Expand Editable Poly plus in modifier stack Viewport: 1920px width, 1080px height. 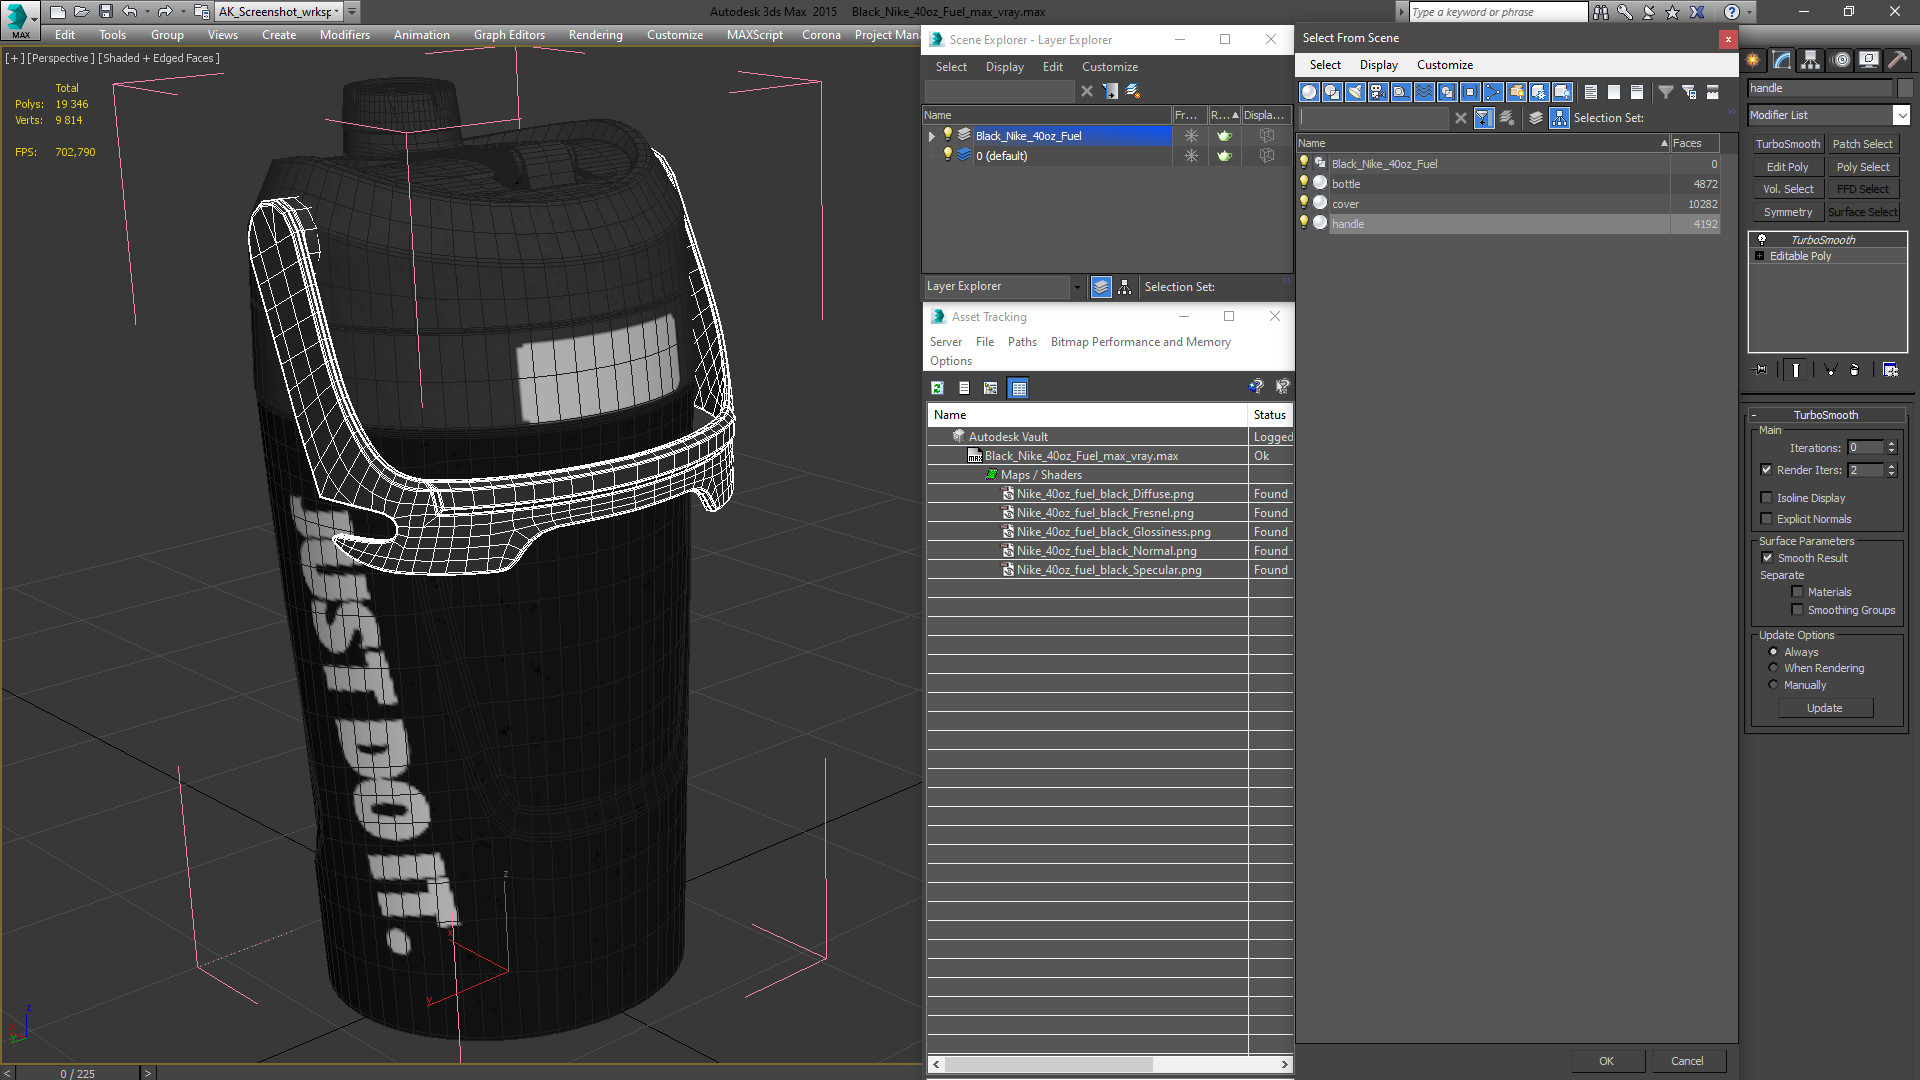pyautogui.click(x=1760, y=256)
